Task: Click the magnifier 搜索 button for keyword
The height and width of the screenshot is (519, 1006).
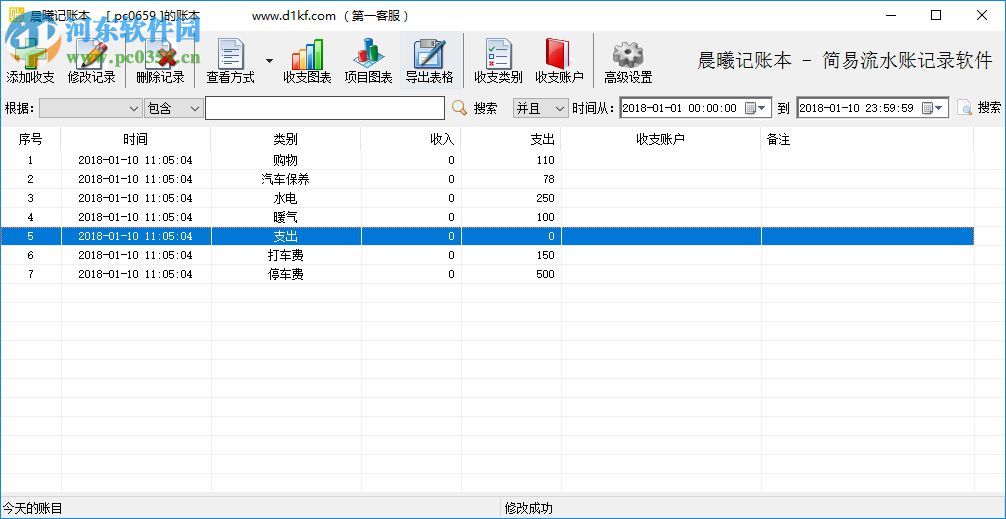Action: tap(475, 108)
